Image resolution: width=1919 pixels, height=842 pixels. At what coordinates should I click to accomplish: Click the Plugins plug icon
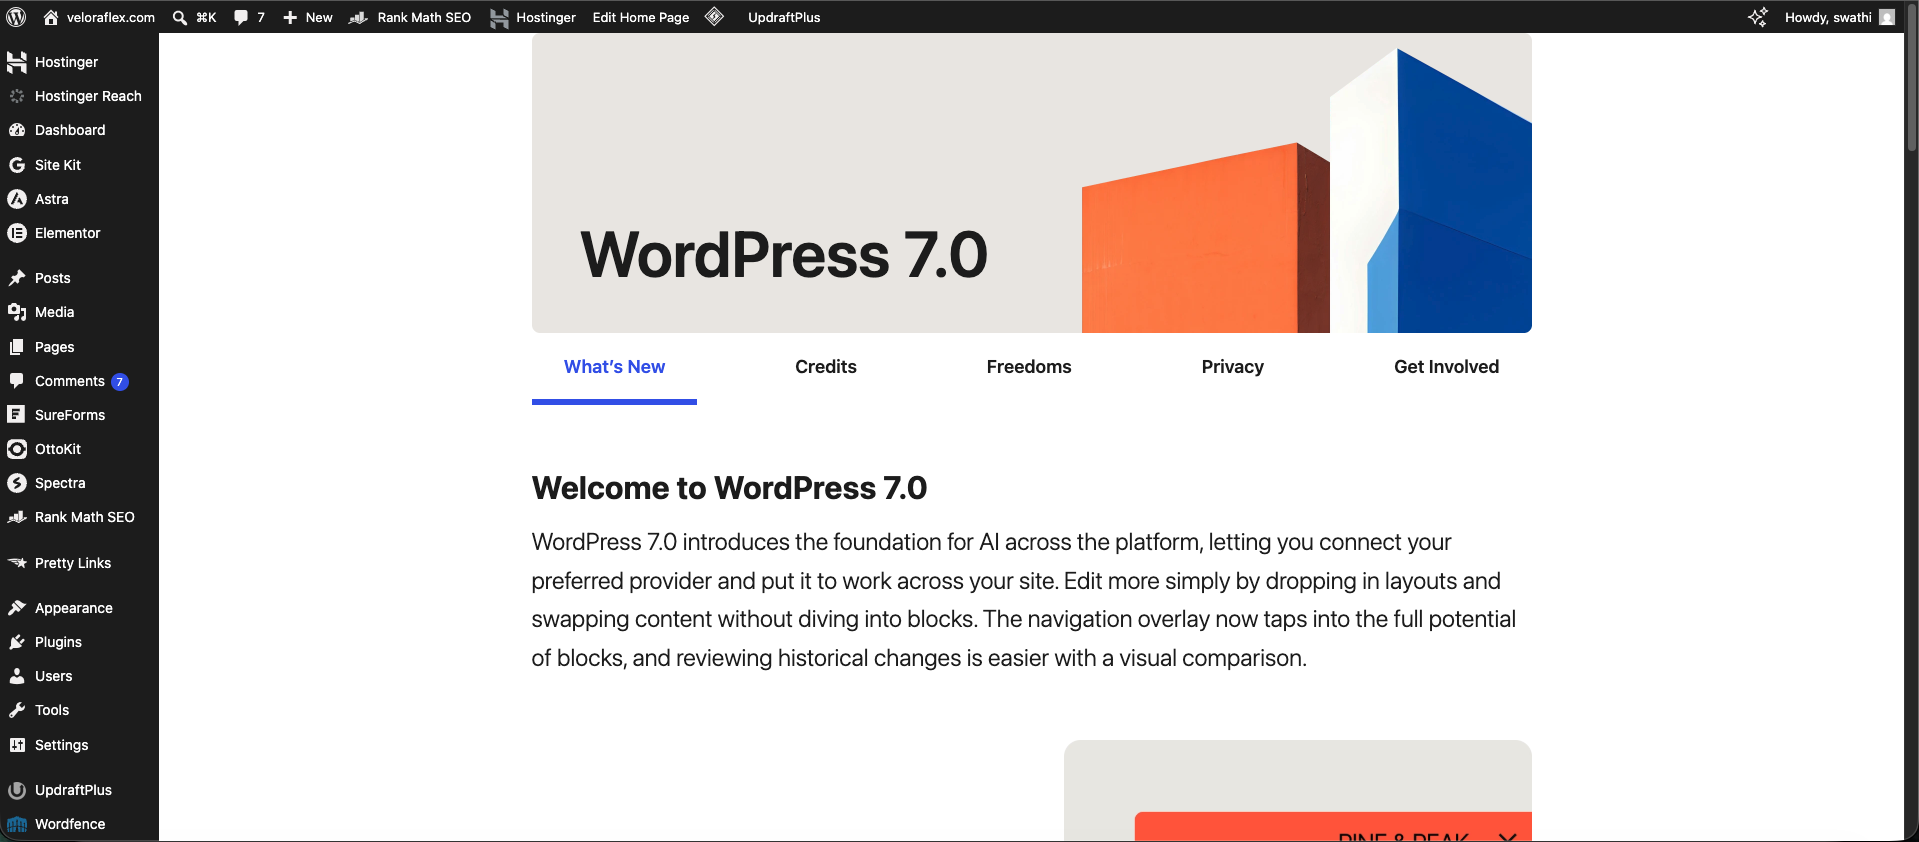17,642
